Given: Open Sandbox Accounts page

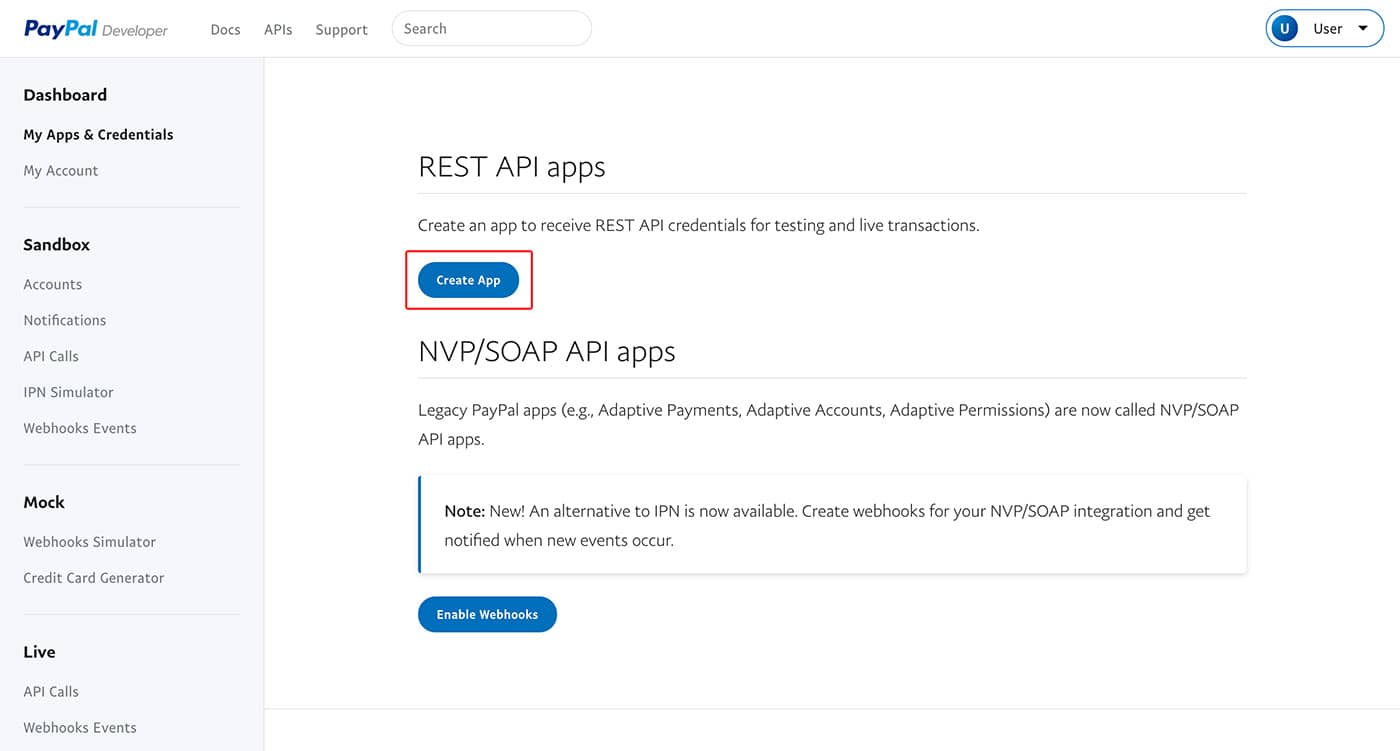Looking at the screenshot, I should [53, 284].
